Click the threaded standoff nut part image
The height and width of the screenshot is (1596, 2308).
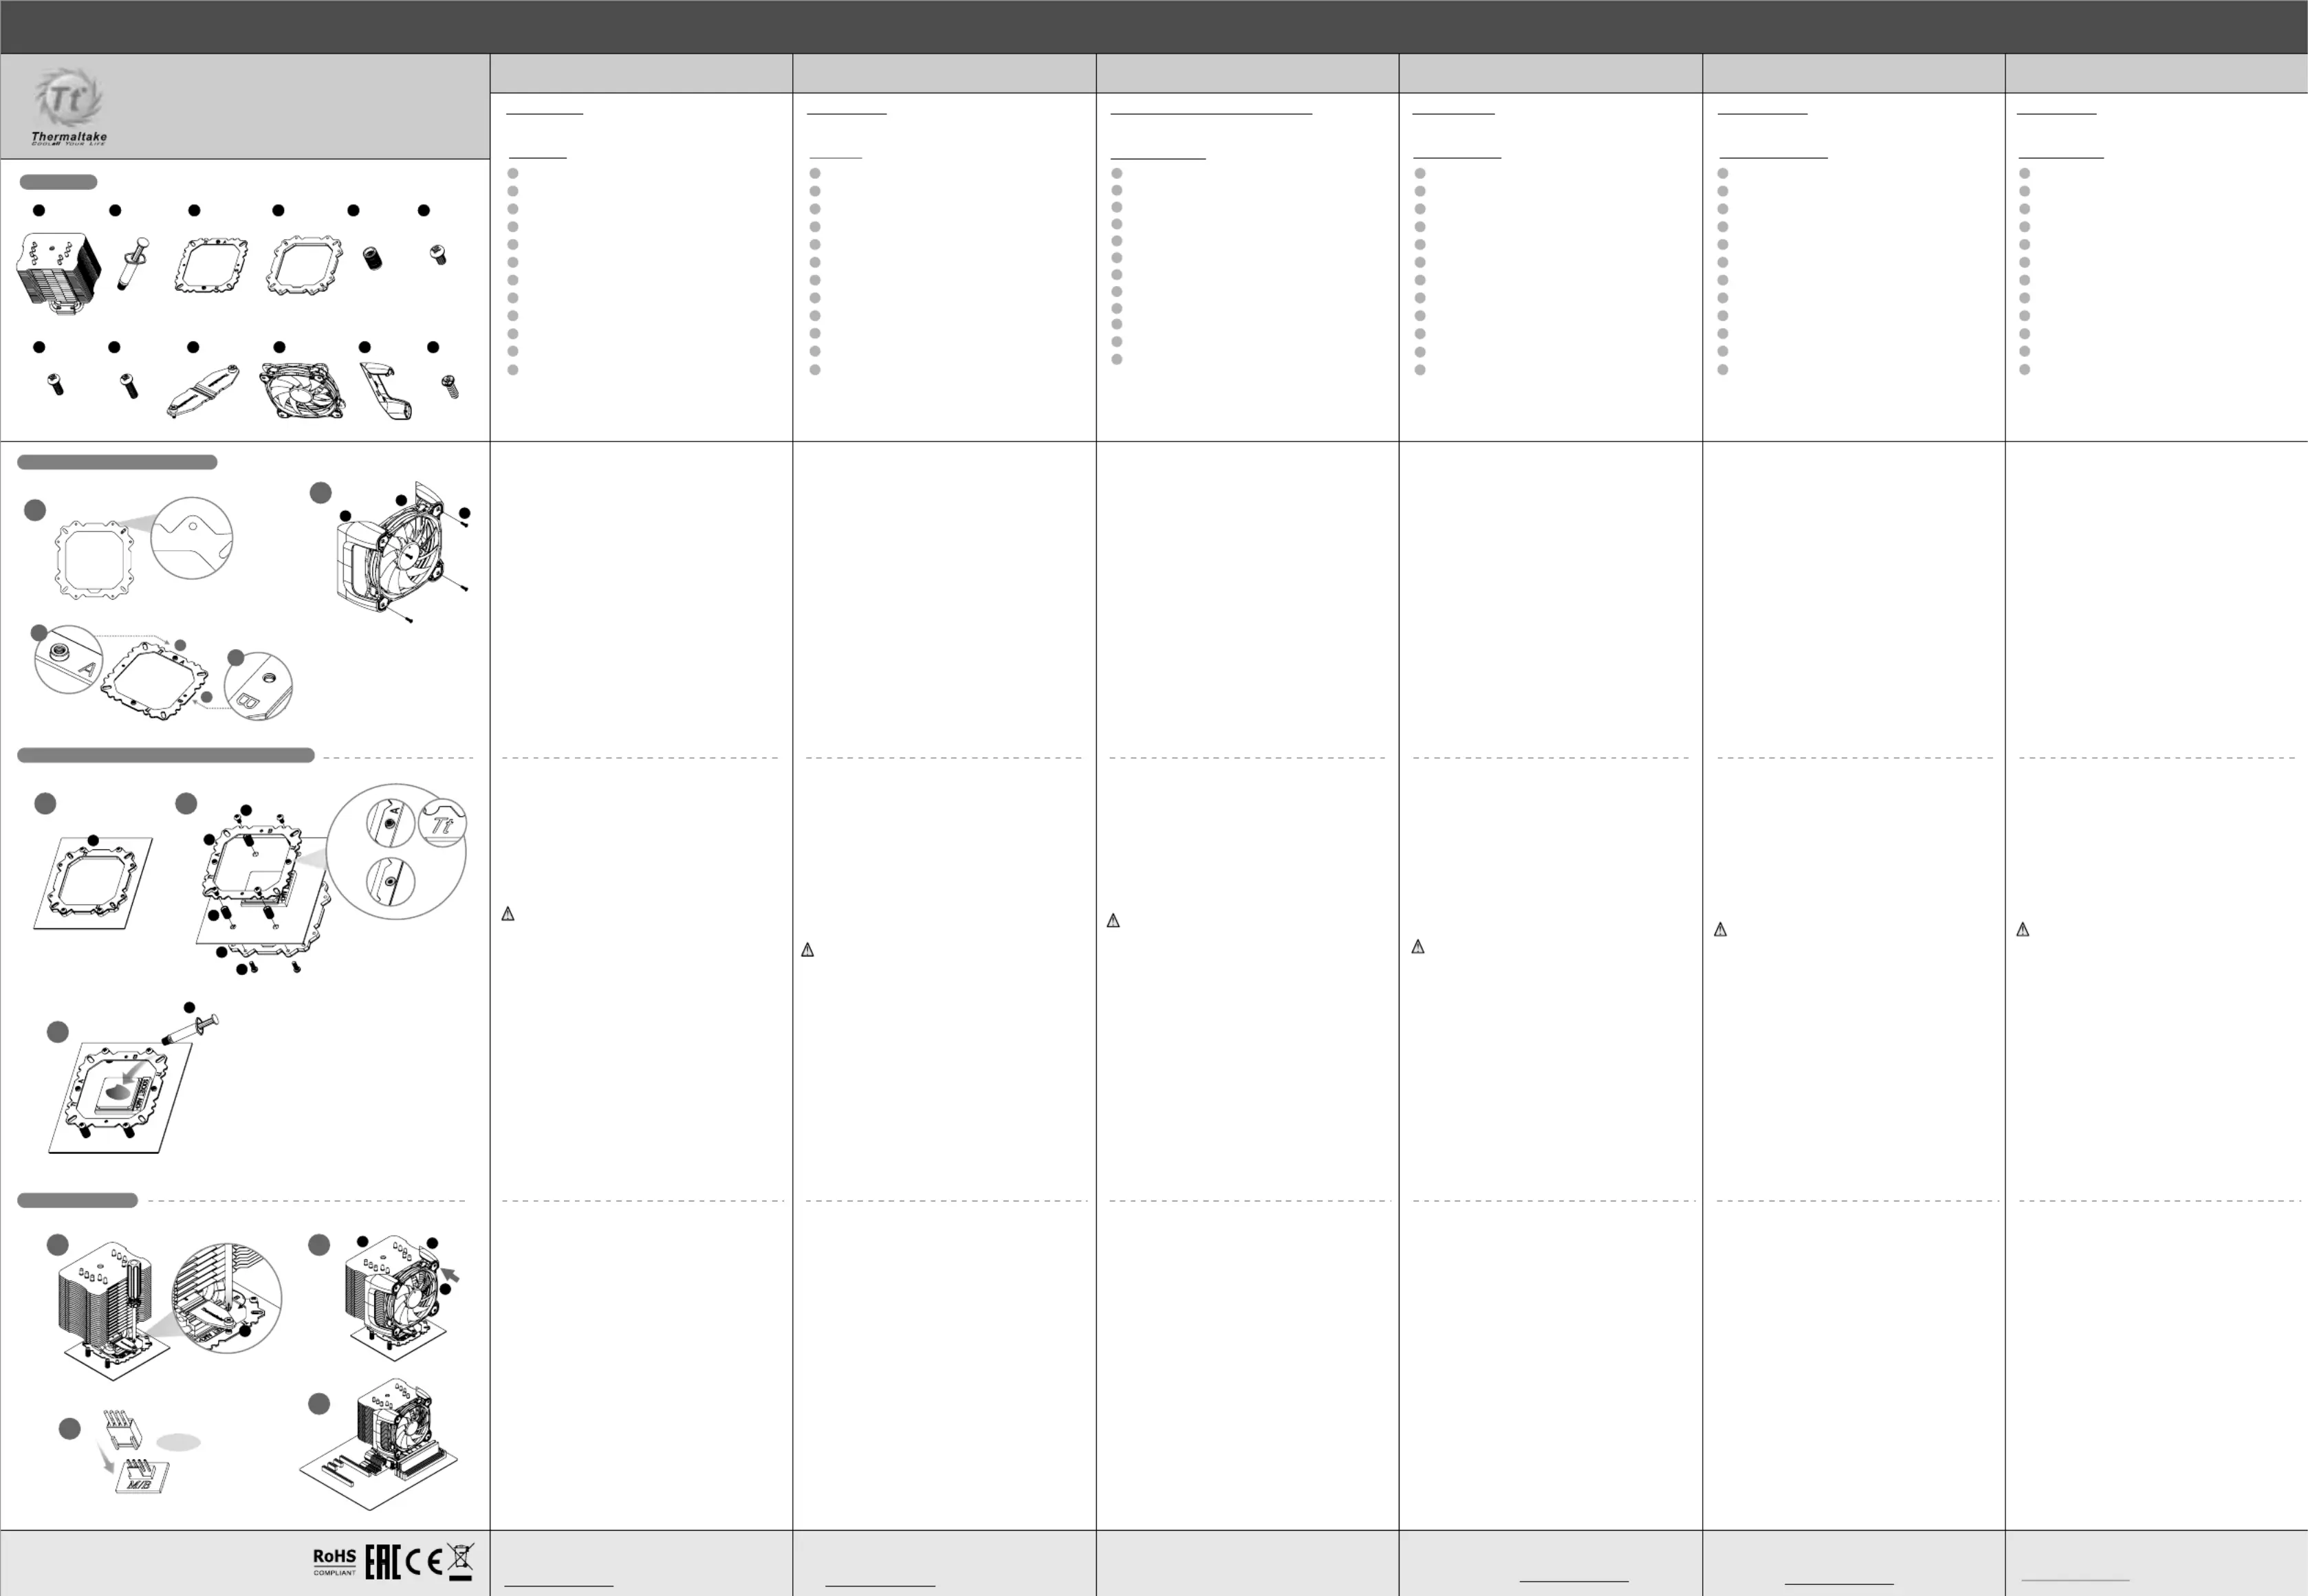click(372, 259)
